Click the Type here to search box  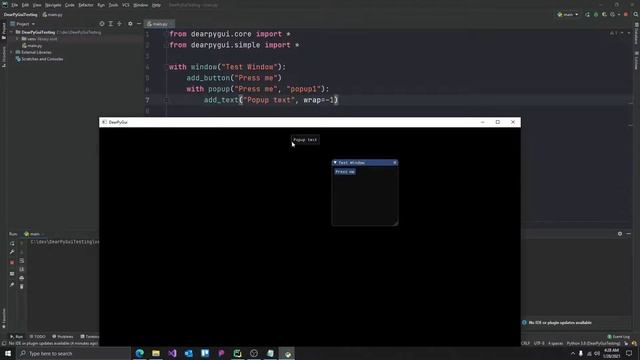pos(73,353)
